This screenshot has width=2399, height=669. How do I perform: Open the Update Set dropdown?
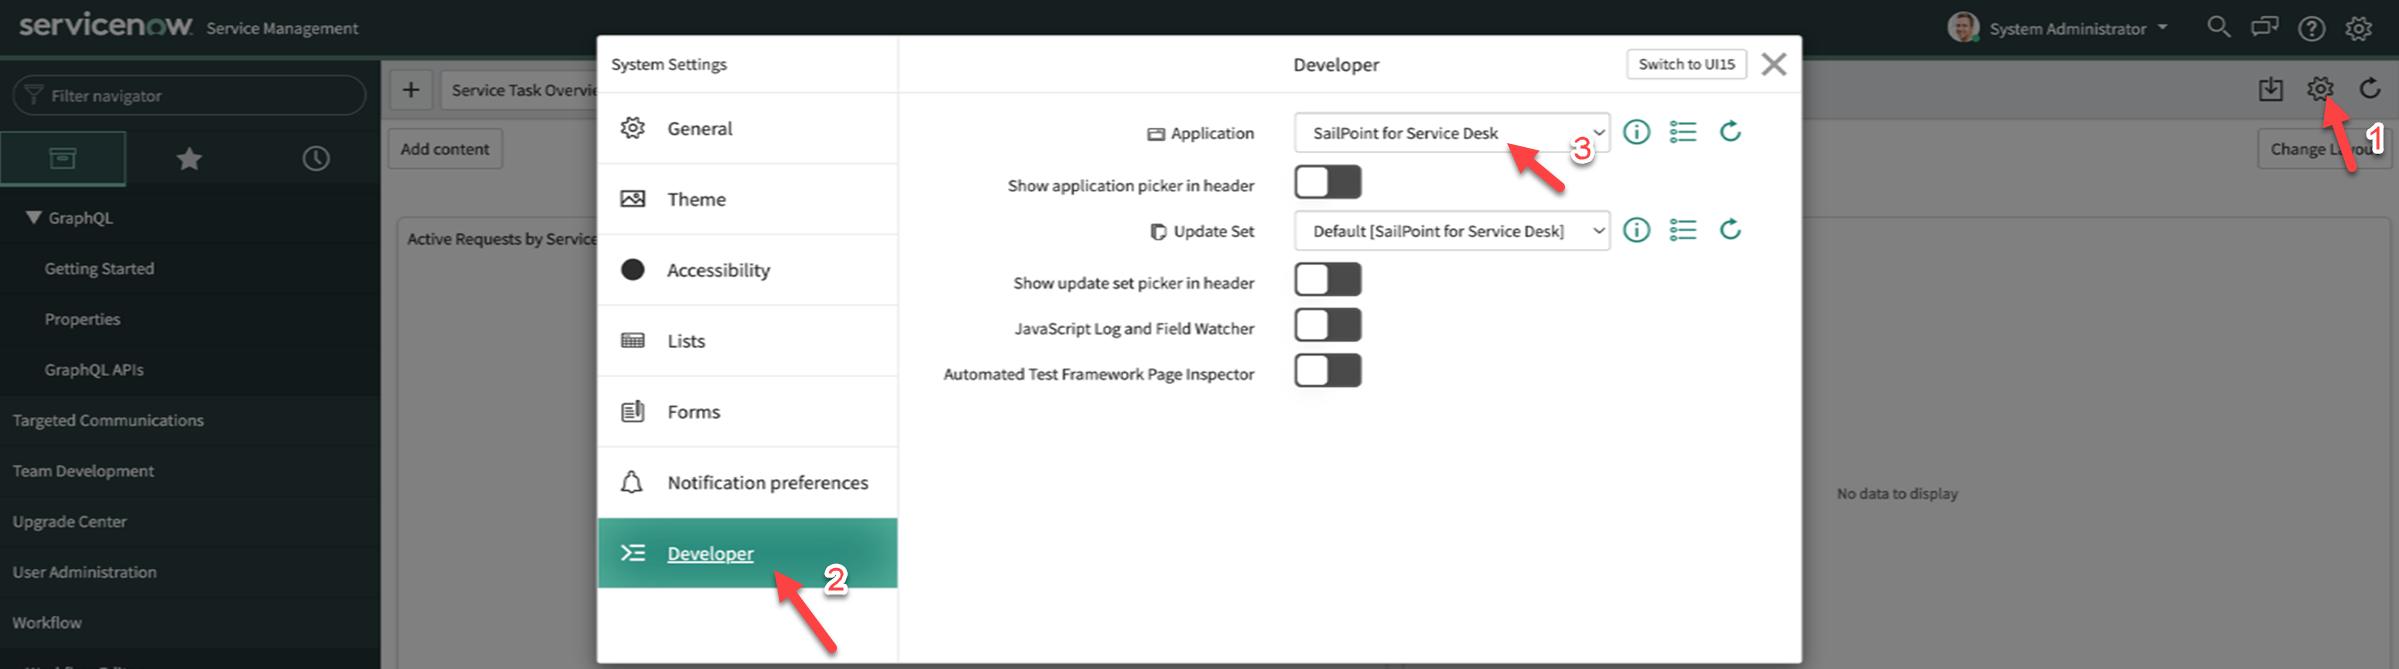[x=1452, y=231]
